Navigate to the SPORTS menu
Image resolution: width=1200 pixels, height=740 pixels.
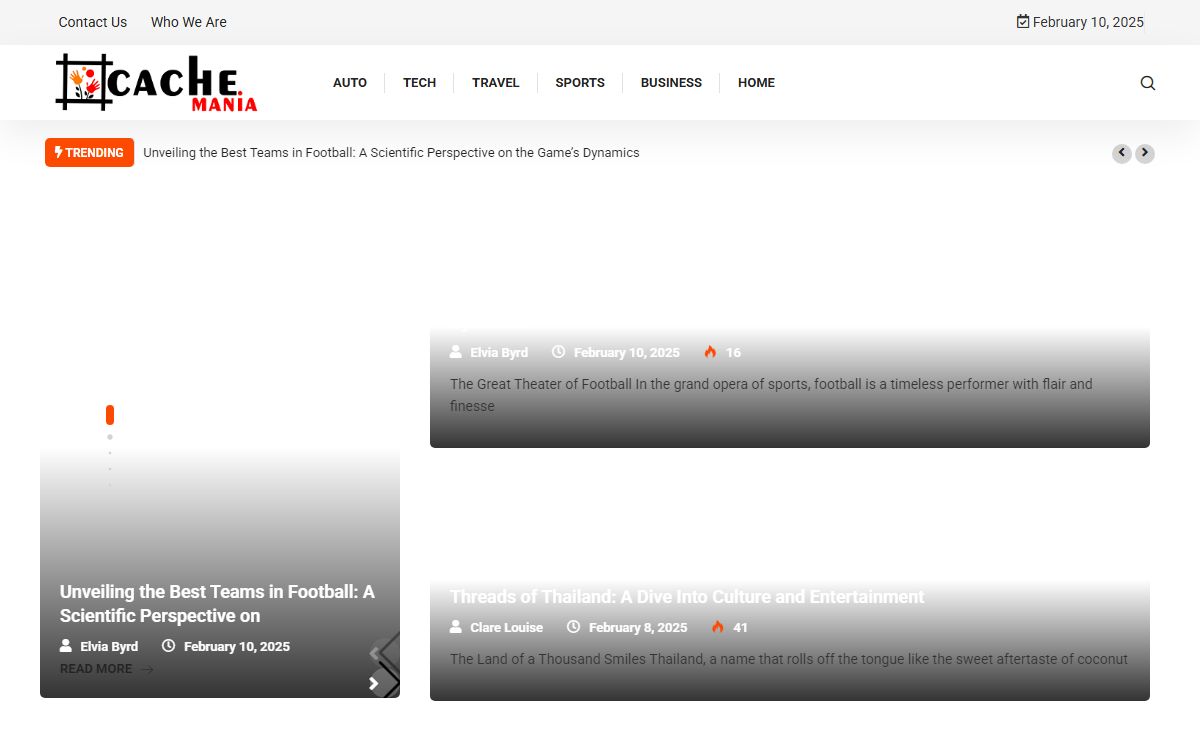tap(580, 83)
